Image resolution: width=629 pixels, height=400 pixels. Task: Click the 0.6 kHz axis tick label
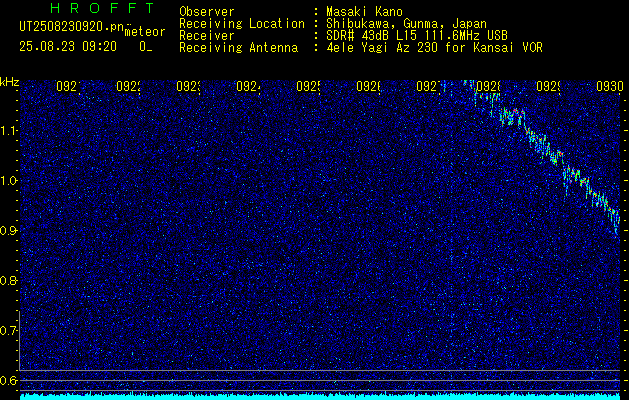point(8,380)
